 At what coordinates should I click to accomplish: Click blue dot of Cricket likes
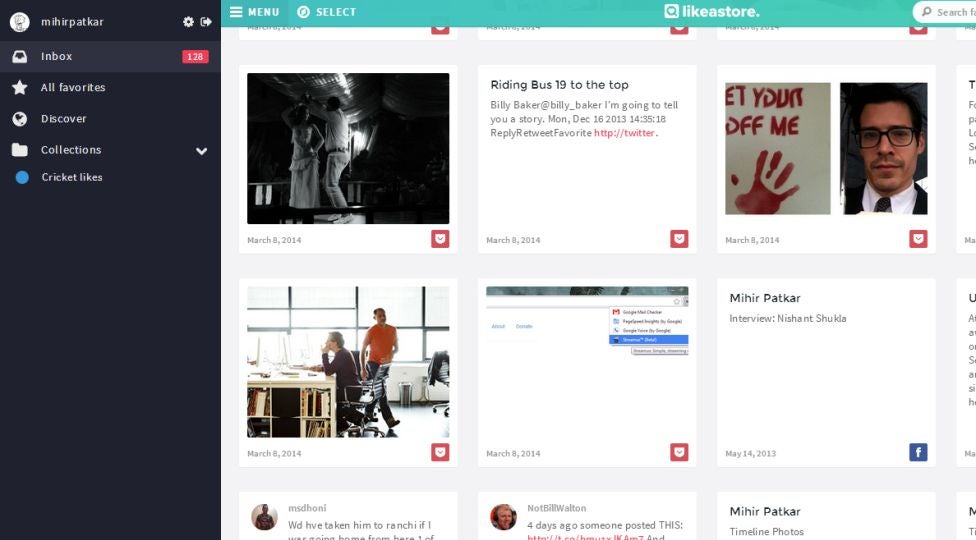(x=22, y=177)
